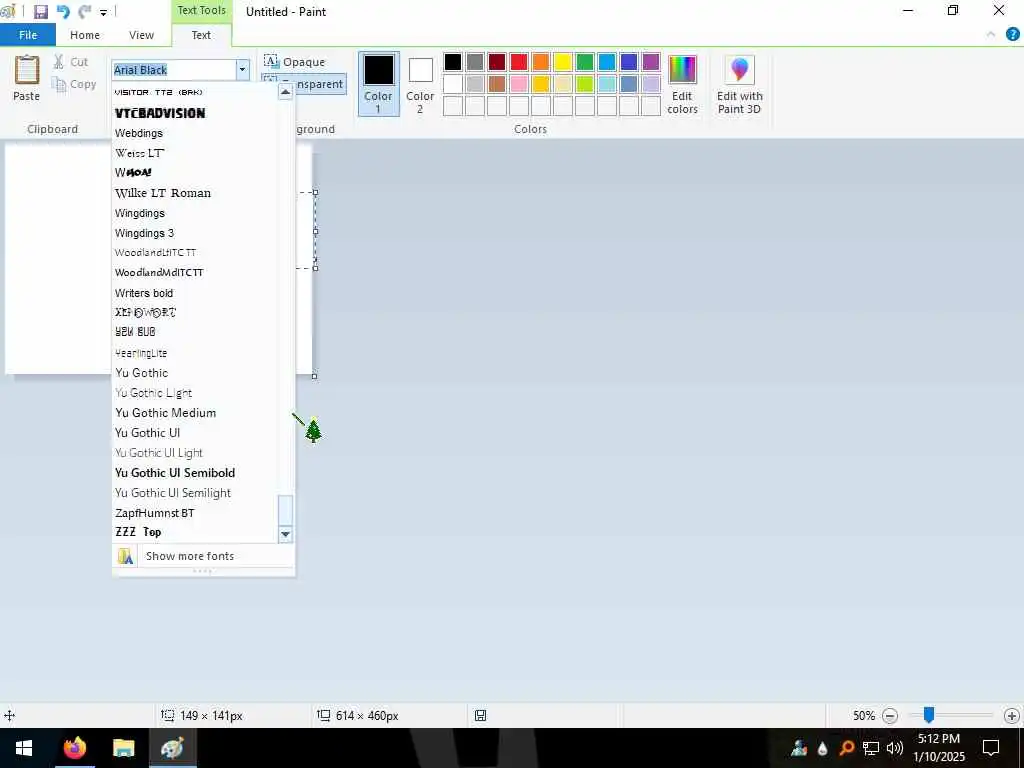Pick the red color swatch
This screenshot has height=768, width=1024.
click(x=519, y=62)
